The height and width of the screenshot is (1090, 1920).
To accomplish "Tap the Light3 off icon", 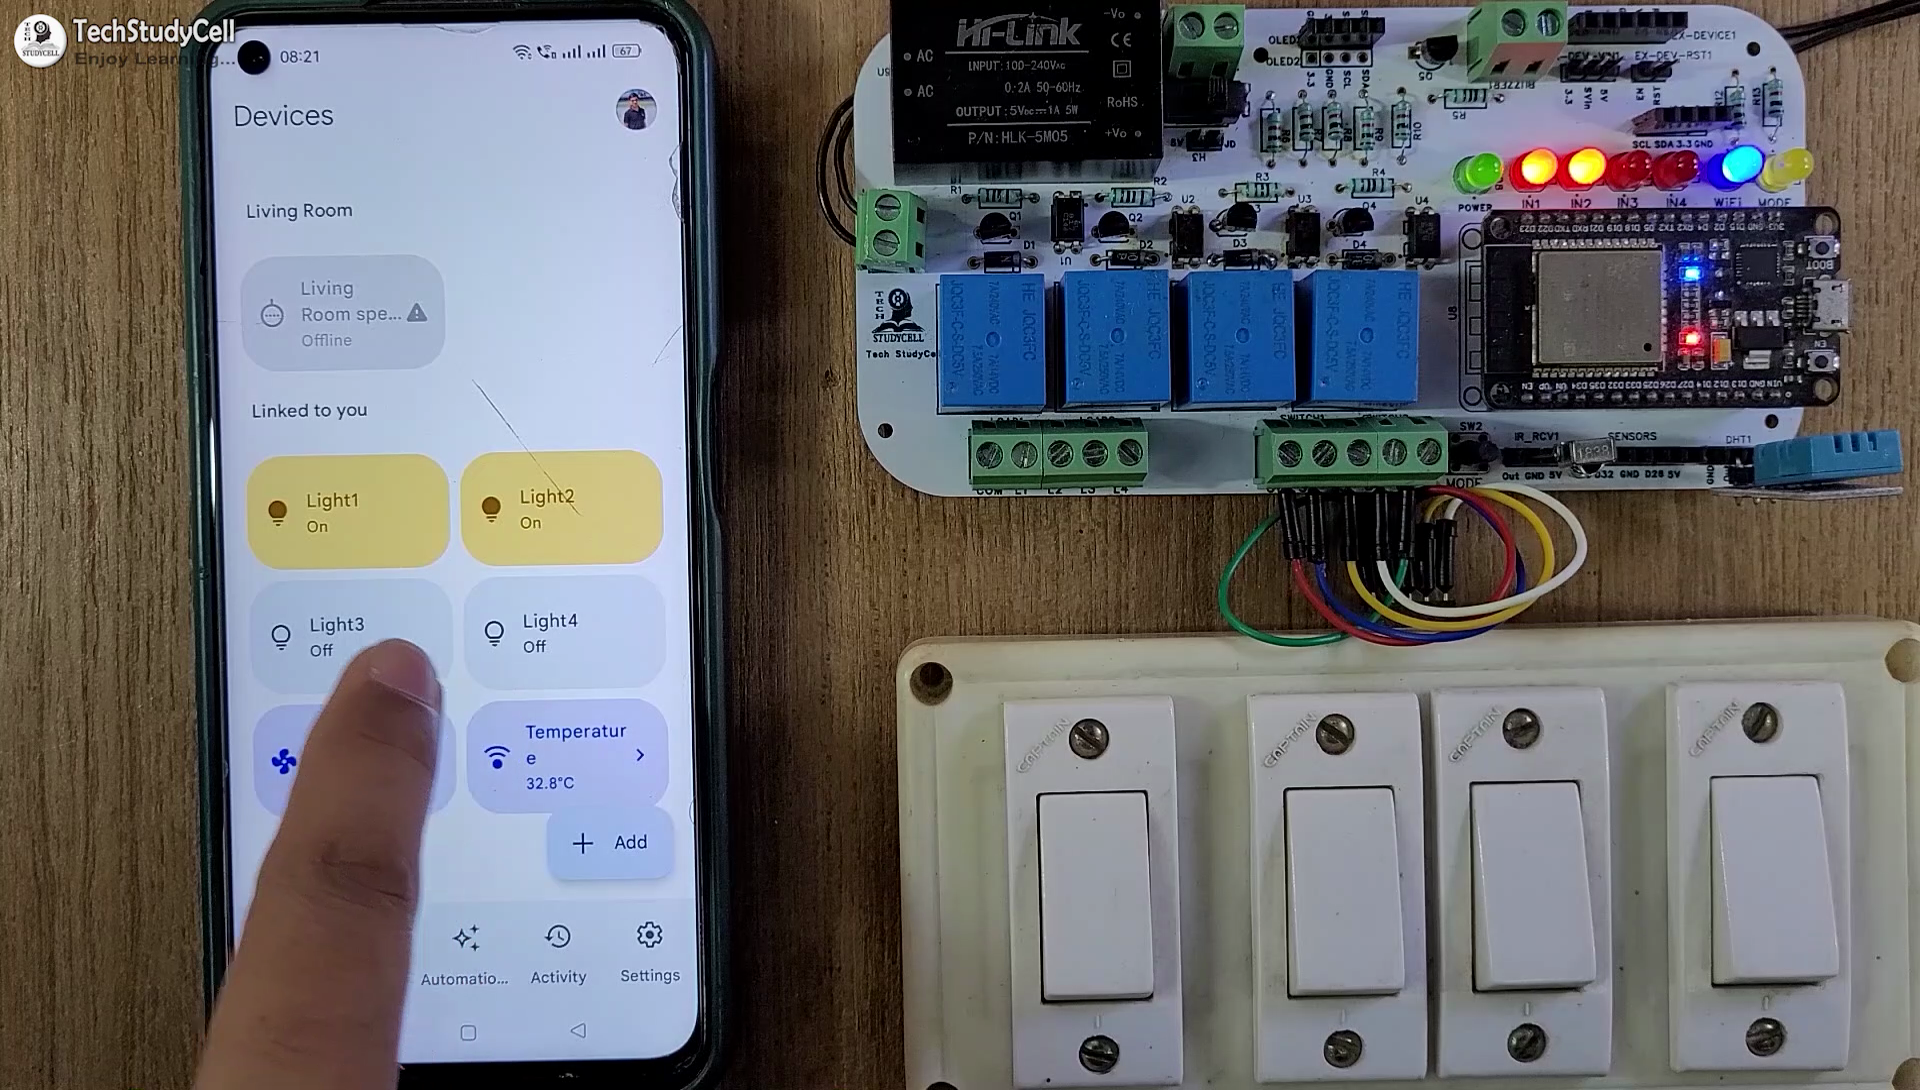I will click(x=281, y=635).
